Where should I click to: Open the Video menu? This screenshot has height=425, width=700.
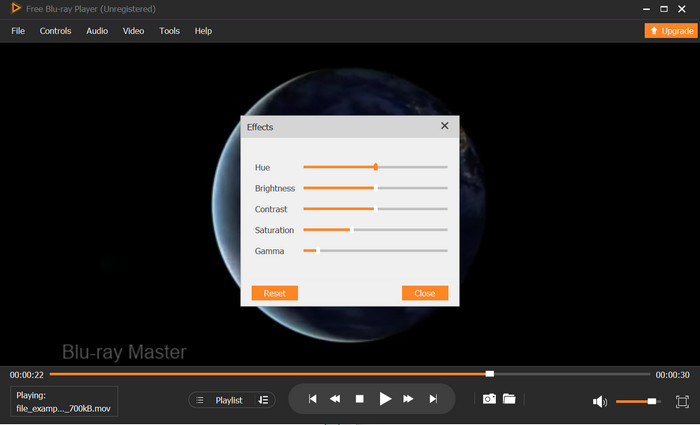point(133,31)
